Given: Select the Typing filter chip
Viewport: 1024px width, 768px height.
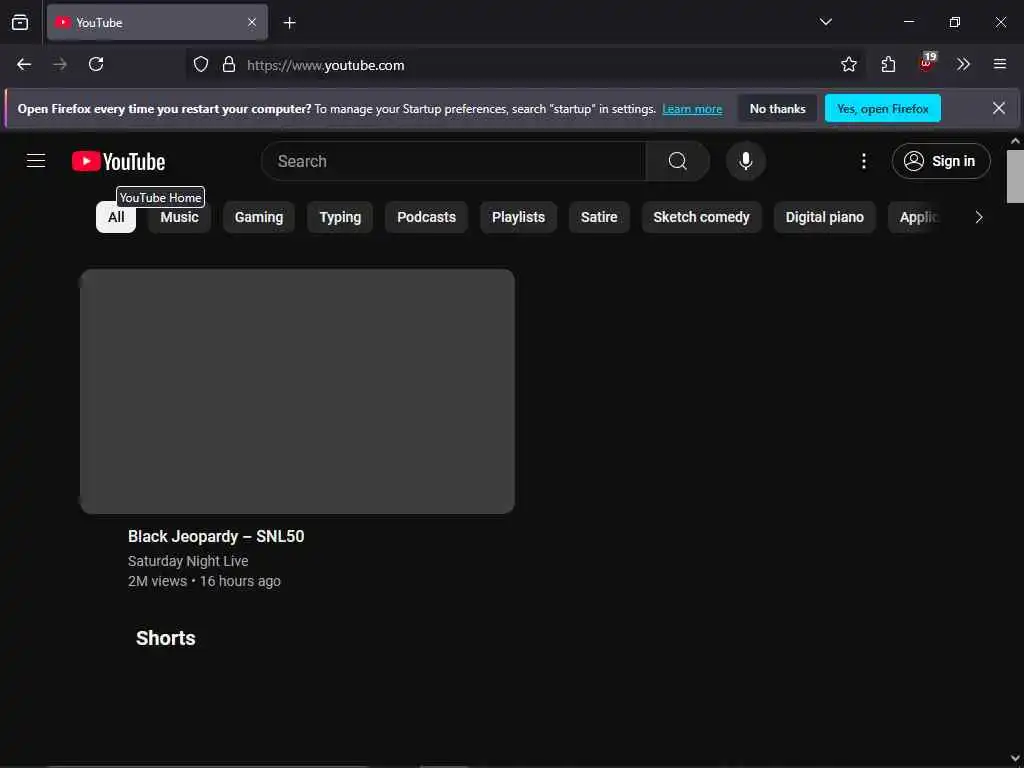Looking at the screenshot, I should 340,217.
